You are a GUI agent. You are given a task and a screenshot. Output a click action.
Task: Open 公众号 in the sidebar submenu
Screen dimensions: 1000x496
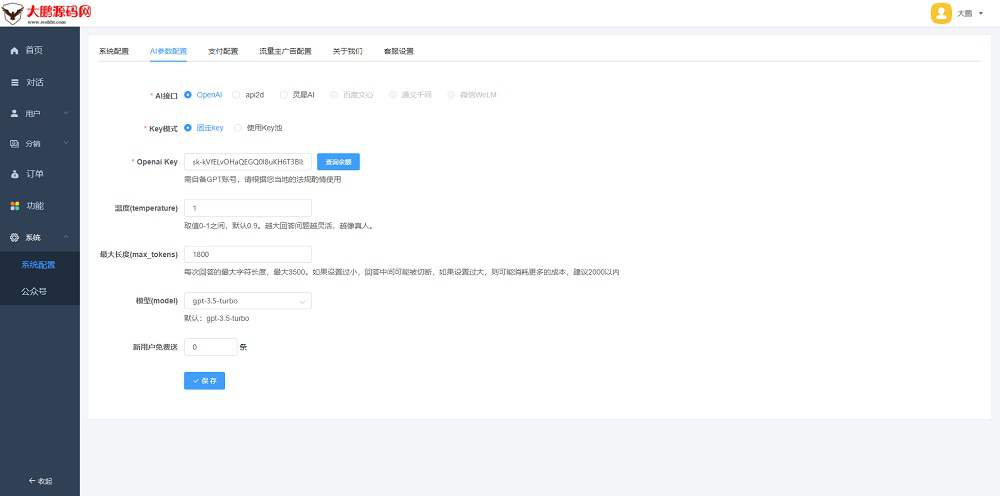tap(34, 291)
